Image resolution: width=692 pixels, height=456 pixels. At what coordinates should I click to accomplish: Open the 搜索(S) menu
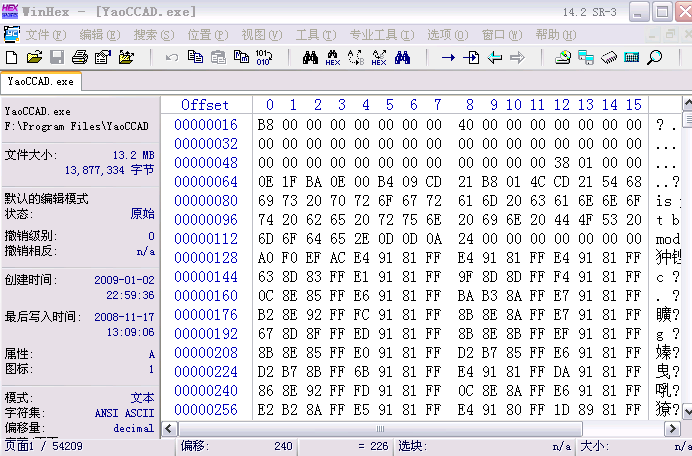[154, 35]
